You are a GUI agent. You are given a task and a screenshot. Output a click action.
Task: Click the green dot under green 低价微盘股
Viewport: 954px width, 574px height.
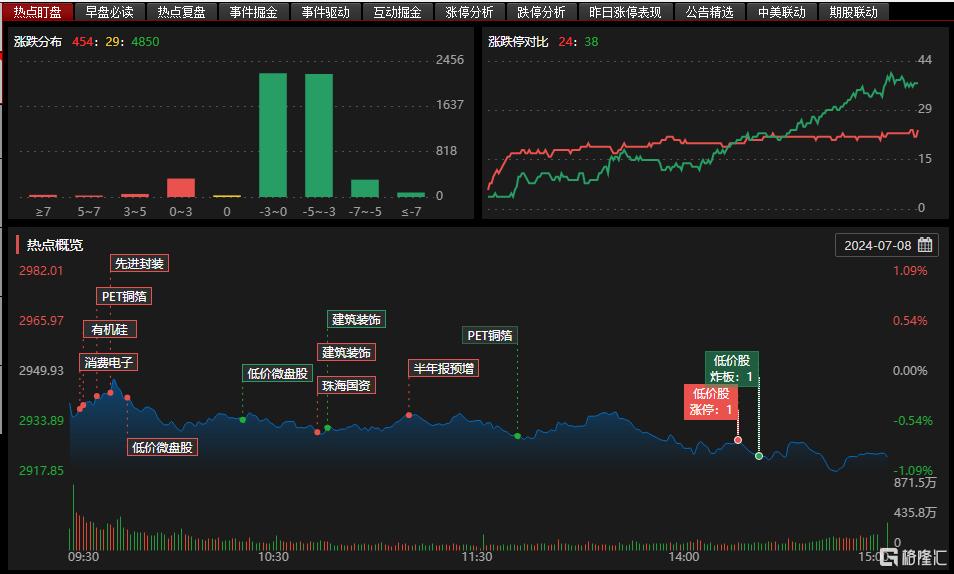(x=243, y=420)
